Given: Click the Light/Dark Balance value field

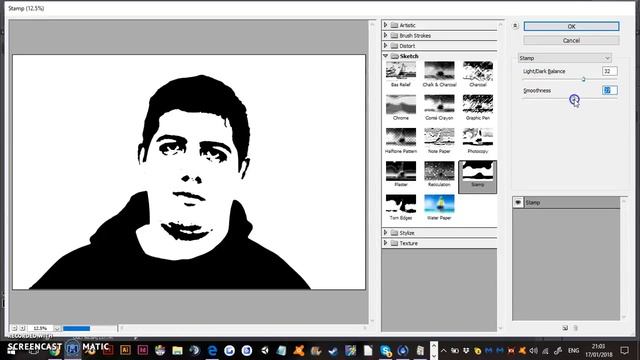Looking at the screenshot, I should pyautogui.click(x=609, y=71).
